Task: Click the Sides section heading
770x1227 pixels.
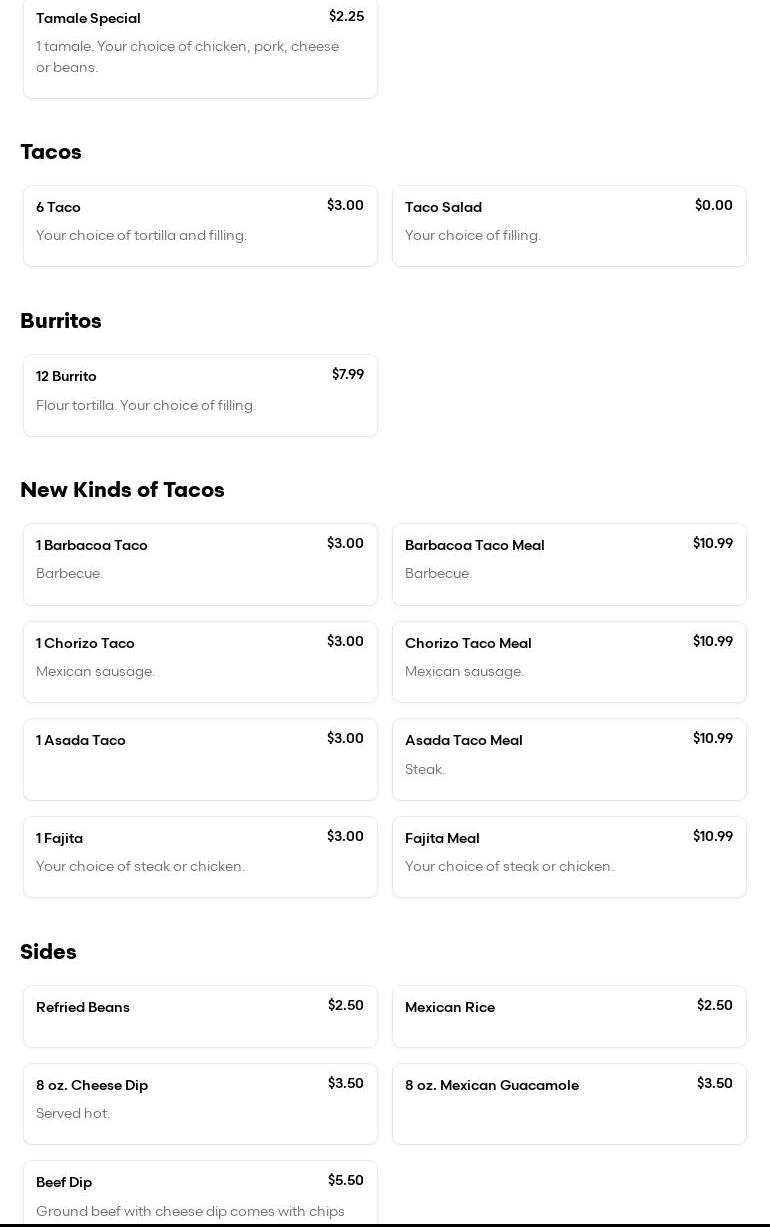Action: tap(48, 952)
